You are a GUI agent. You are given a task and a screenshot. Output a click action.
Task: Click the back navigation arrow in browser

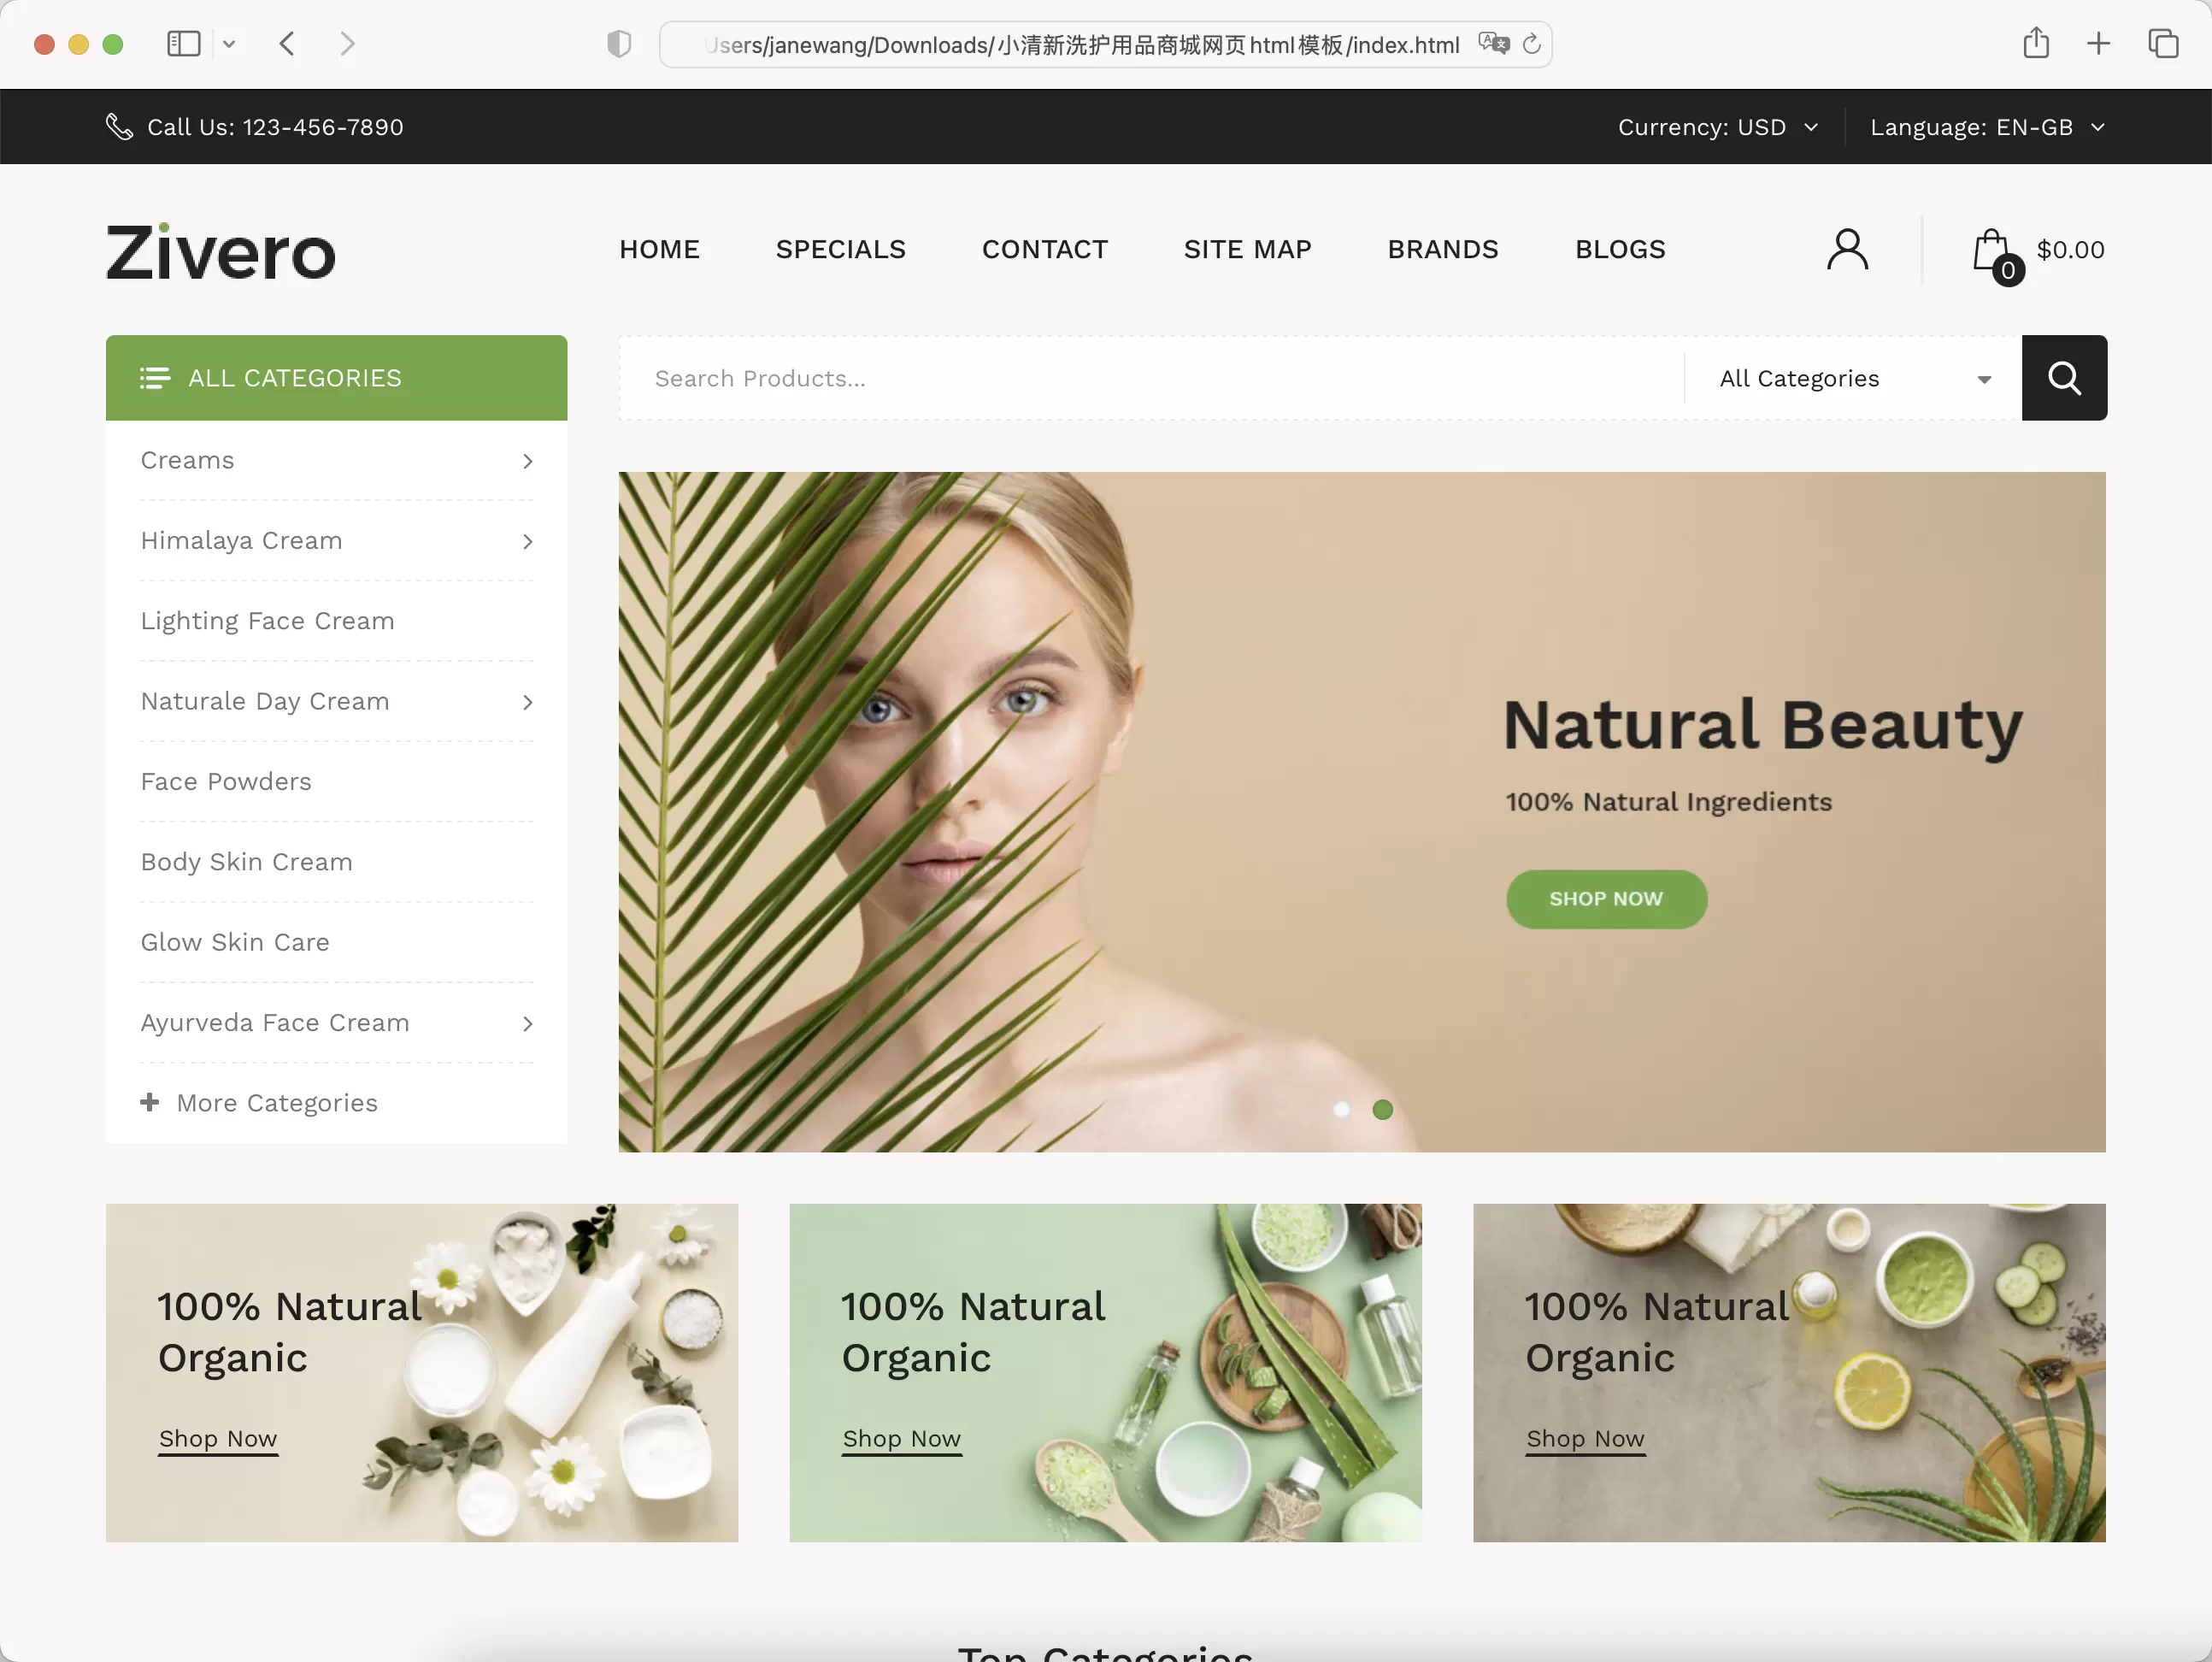tap(286, 44)
